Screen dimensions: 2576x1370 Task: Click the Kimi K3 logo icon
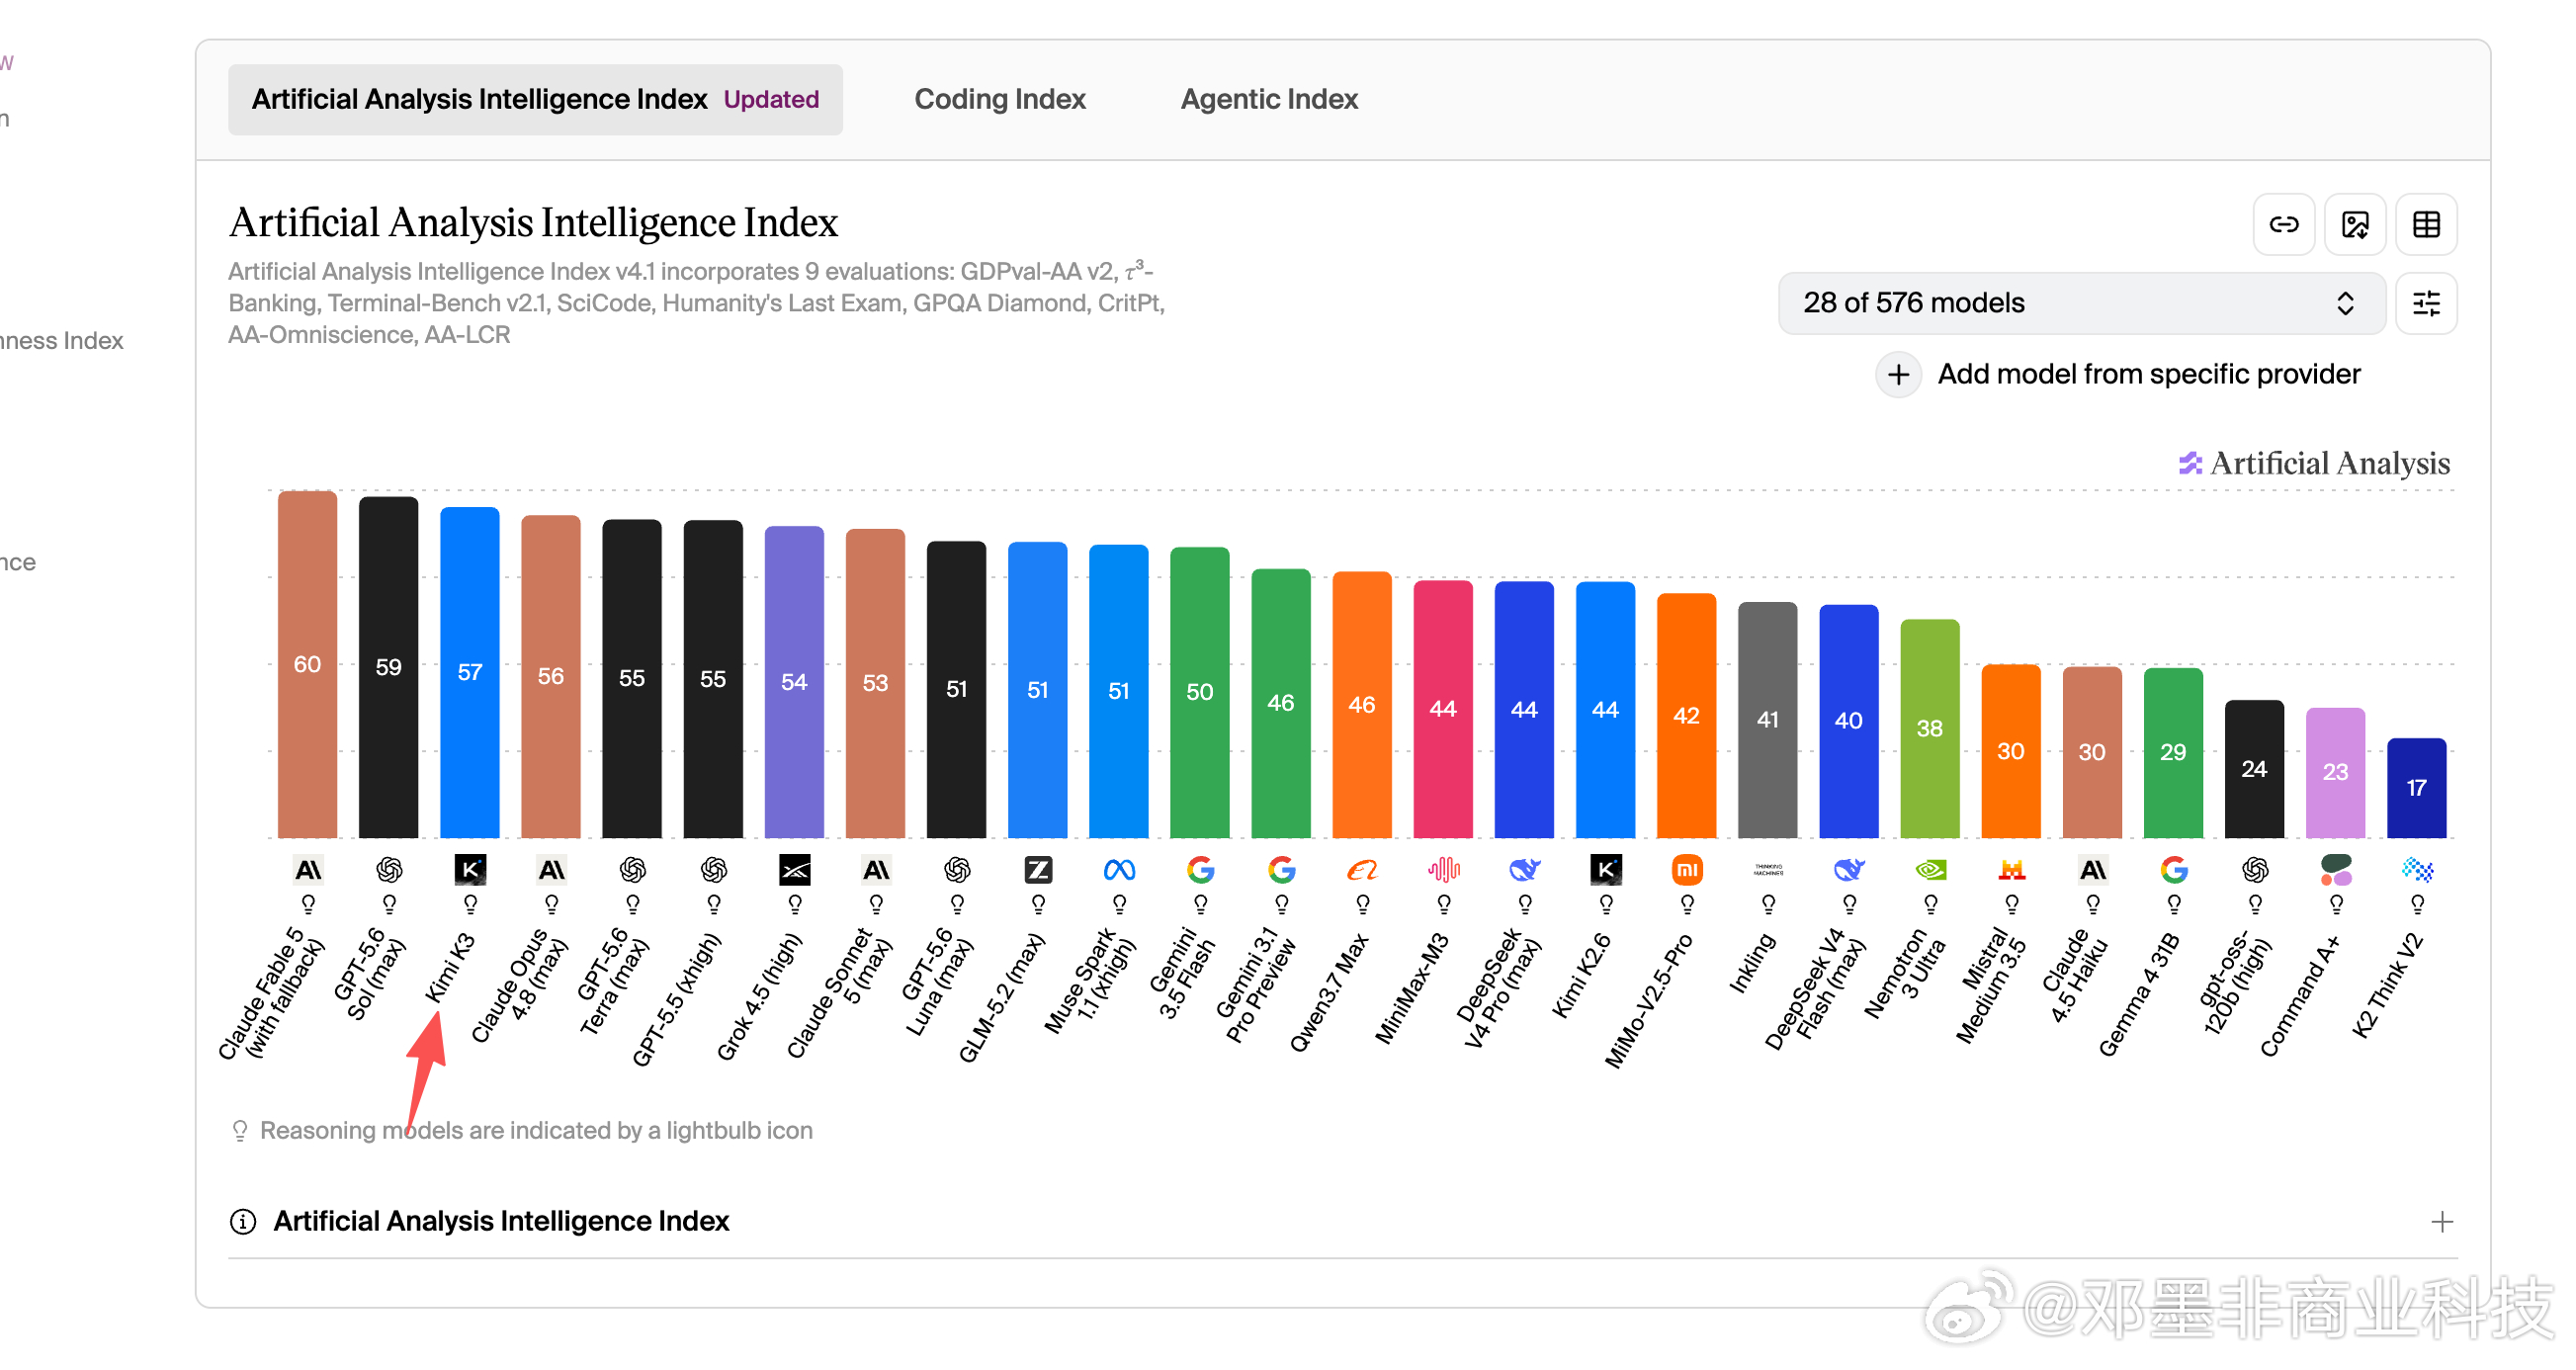pos(470,870)
